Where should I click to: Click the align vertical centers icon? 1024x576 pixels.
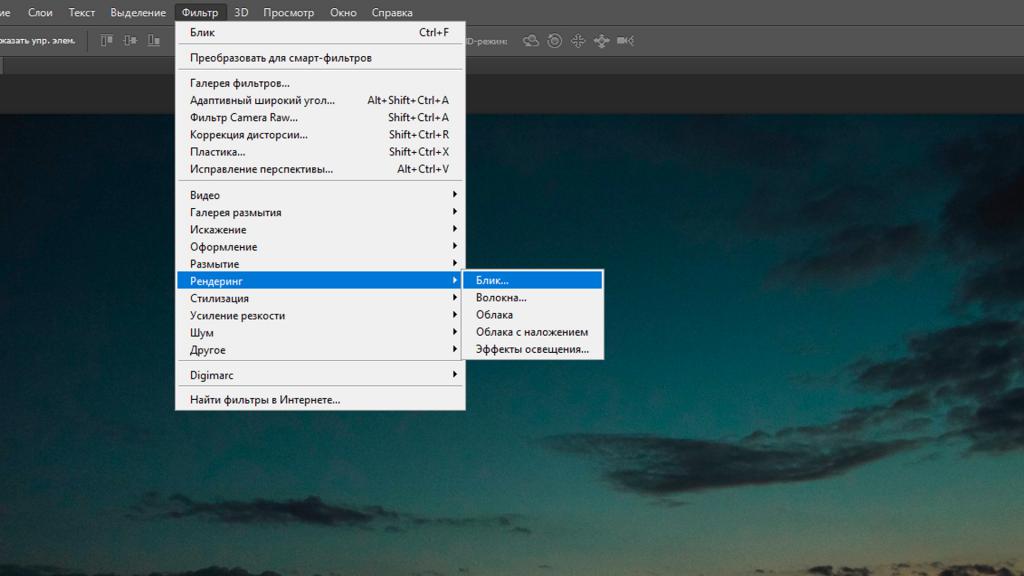pyautogui.click(x=130, y=40)
